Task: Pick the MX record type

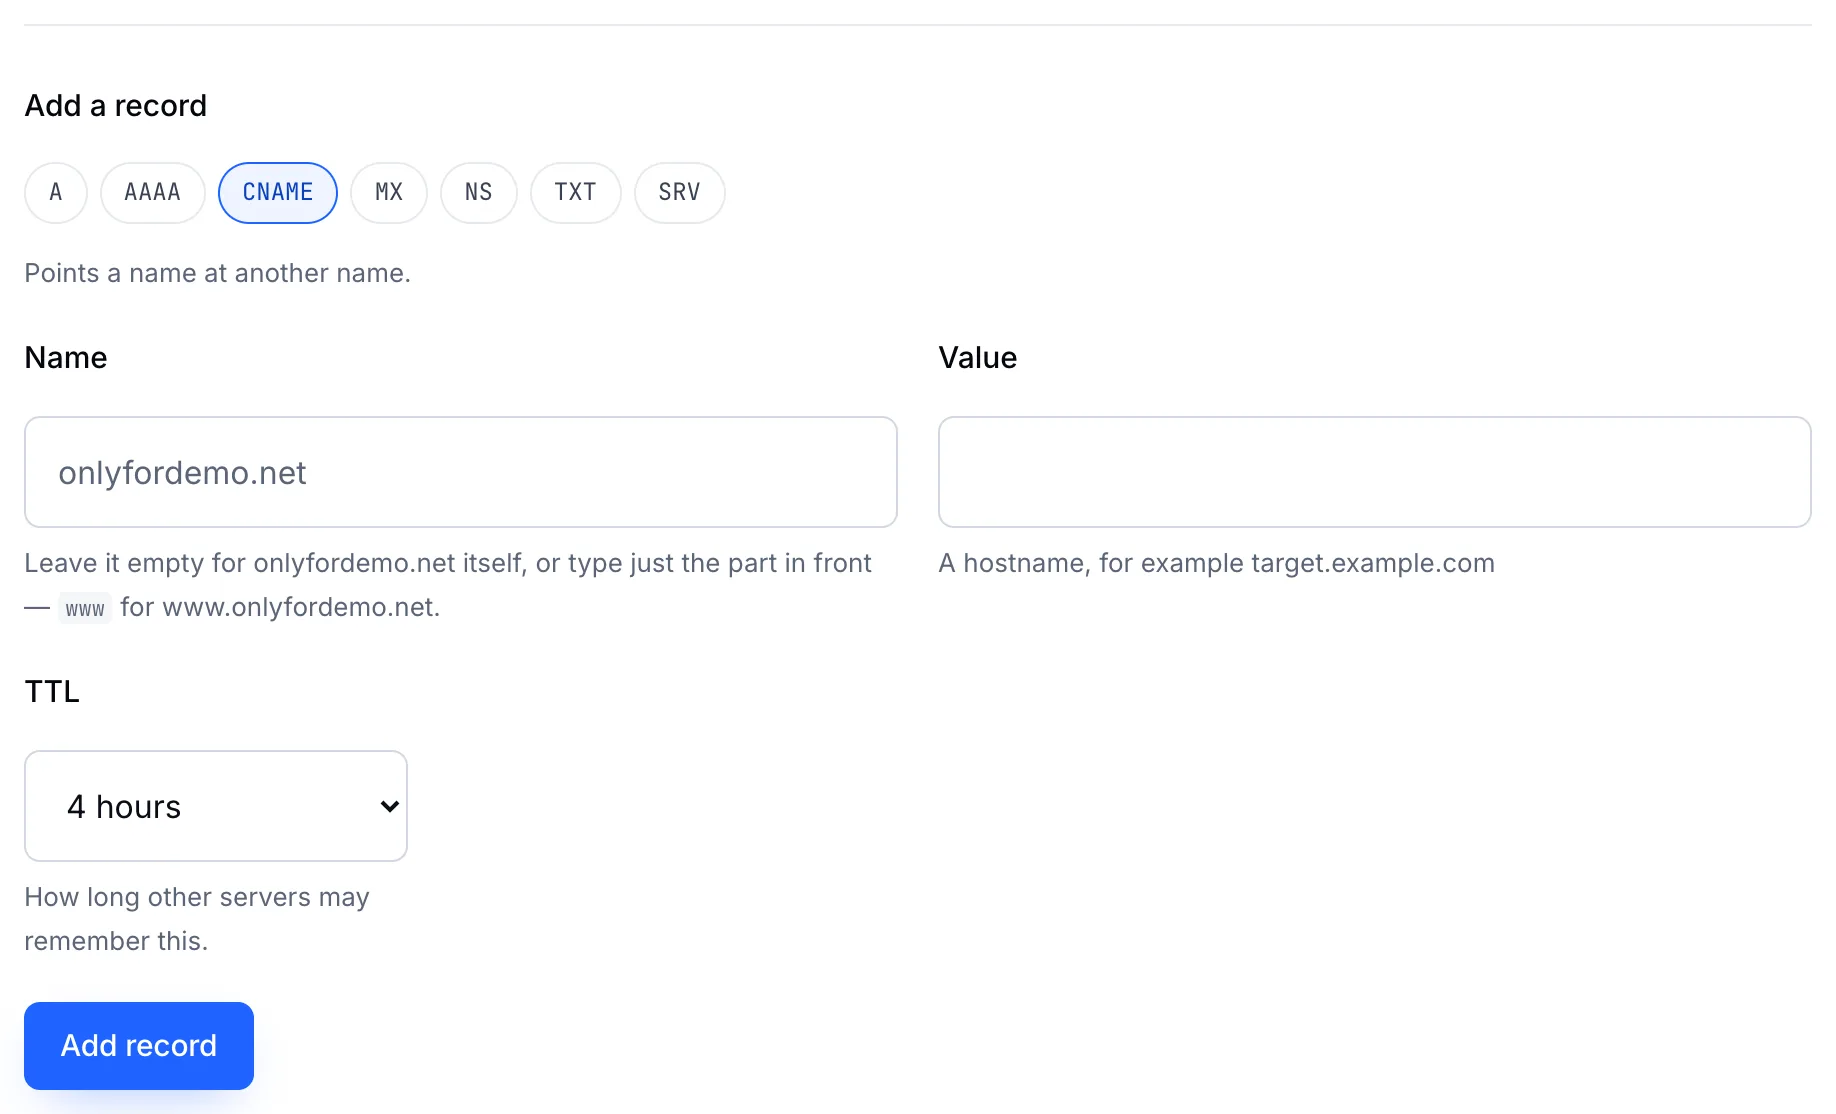Action: [x=389, y=192]
